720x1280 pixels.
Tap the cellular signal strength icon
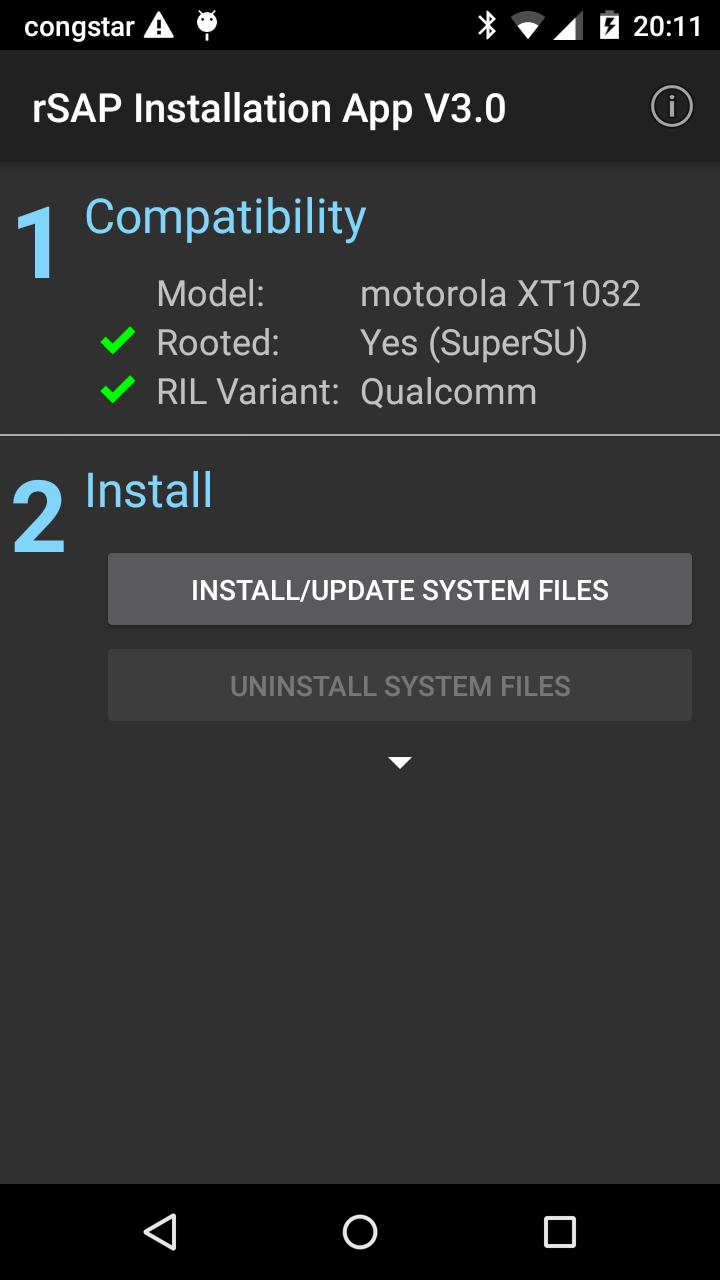click(x=567, y=26)
